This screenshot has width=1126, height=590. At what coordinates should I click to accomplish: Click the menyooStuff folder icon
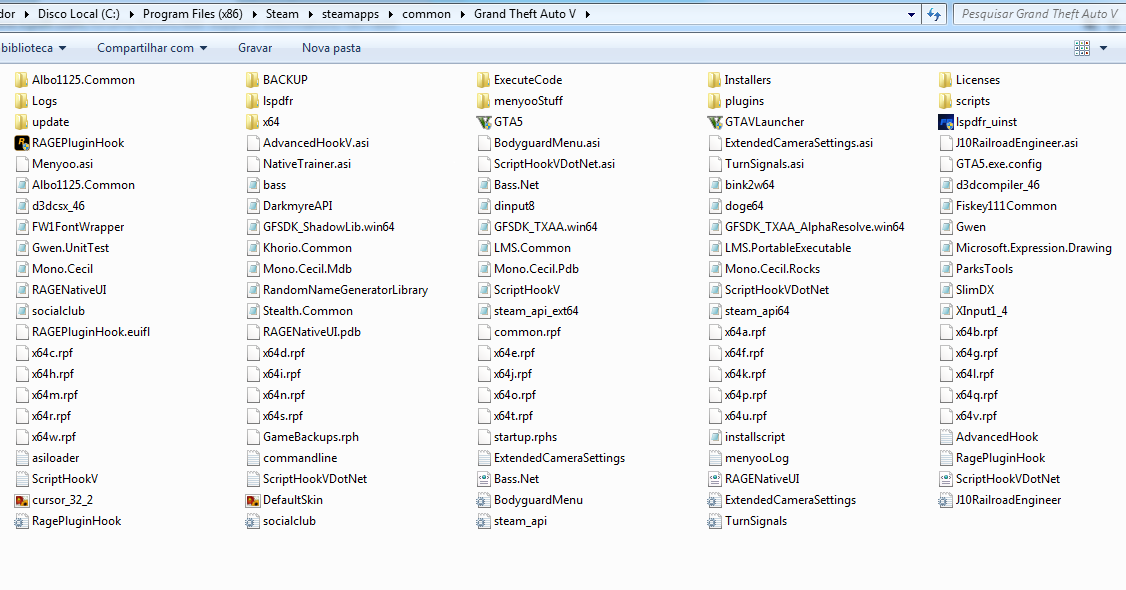click(484, 101)
